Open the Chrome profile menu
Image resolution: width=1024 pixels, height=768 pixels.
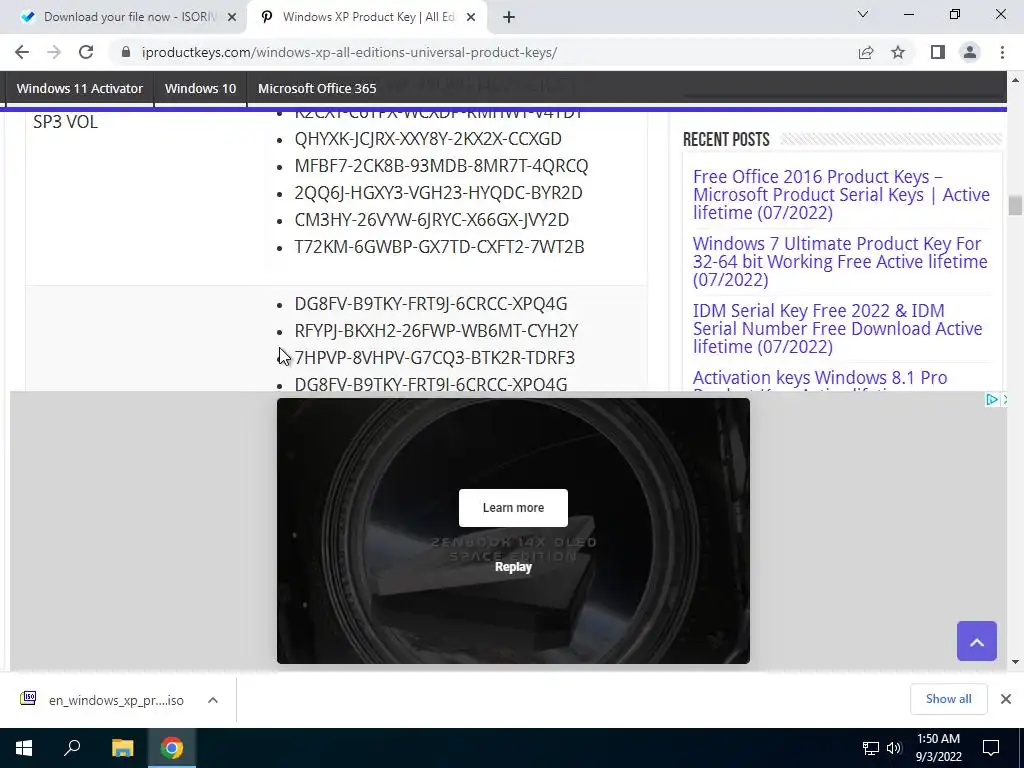coord(970,52)
